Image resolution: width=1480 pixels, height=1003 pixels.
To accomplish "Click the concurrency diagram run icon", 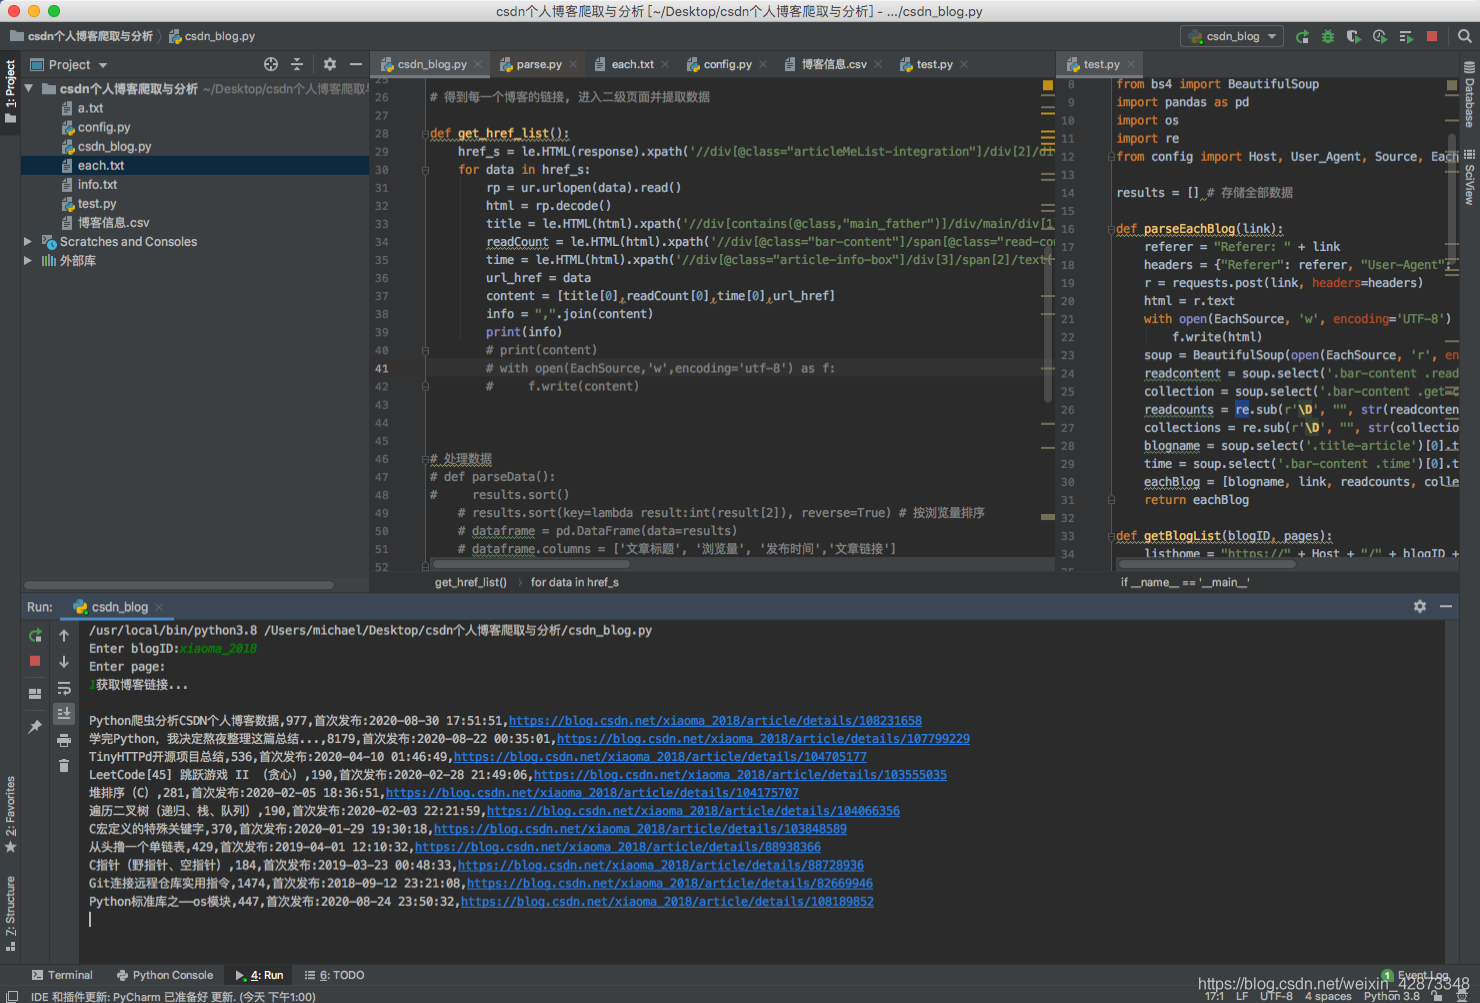I will 1406,36.
